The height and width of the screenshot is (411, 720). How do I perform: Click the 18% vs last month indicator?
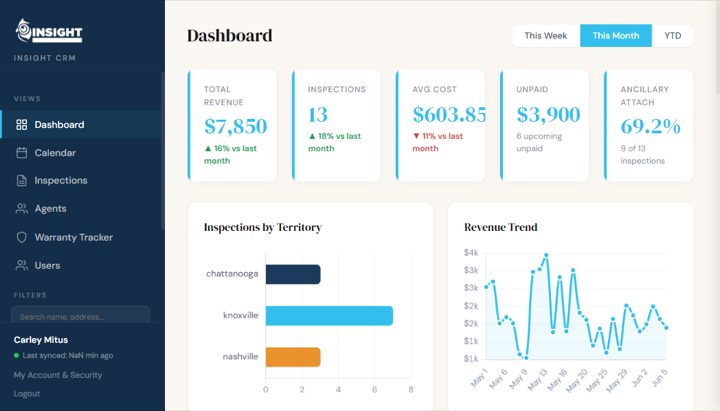pos(334,142)
